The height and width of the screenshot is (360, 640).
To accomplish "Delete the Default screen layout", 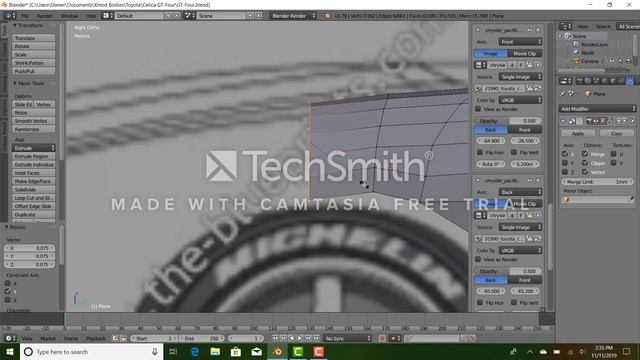I will (x=177, y=16).
